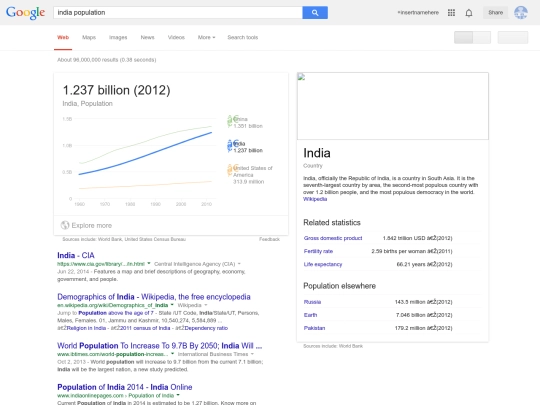
Task: Expand en.wikipedia.org URL dropdown arrow
Action: coord(172,305)
